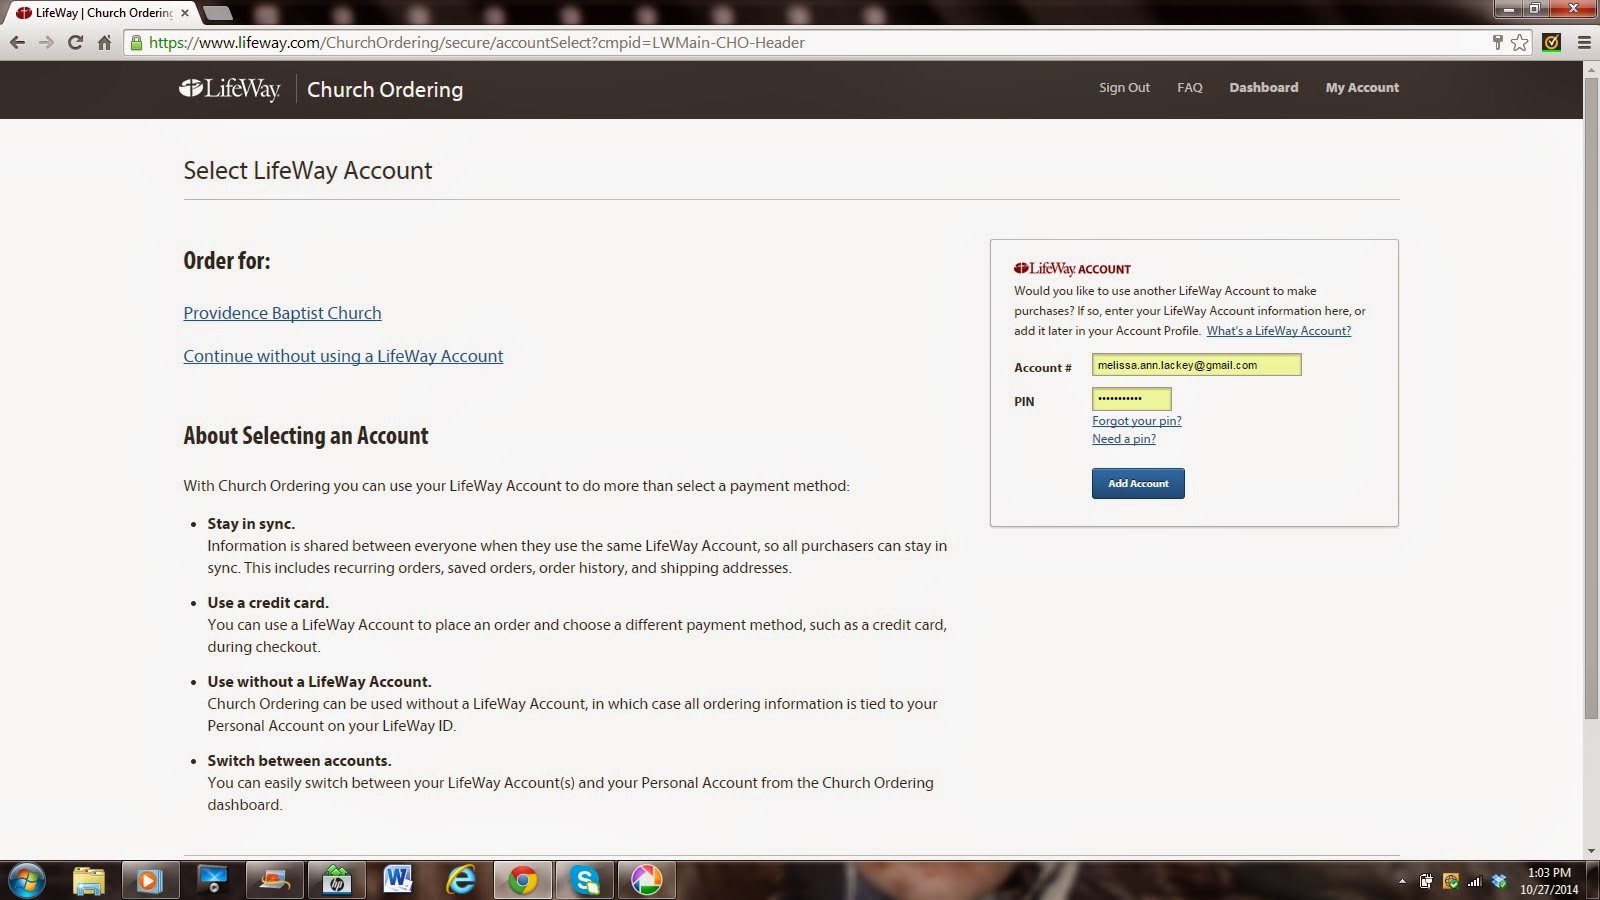Click the power/battery tray icon
The image size is (1600, 900).
click(1426, 881)
